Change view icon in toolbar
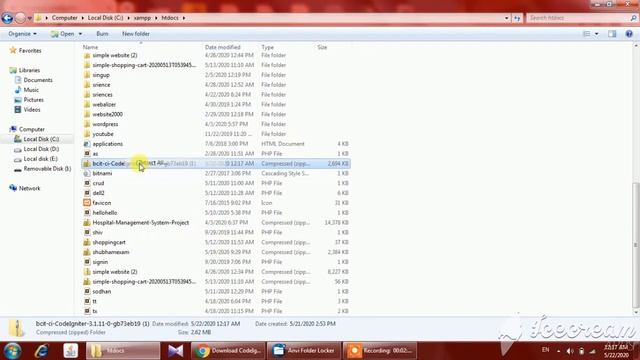This screenshot has width=640, height=360. tap(587, 34)
